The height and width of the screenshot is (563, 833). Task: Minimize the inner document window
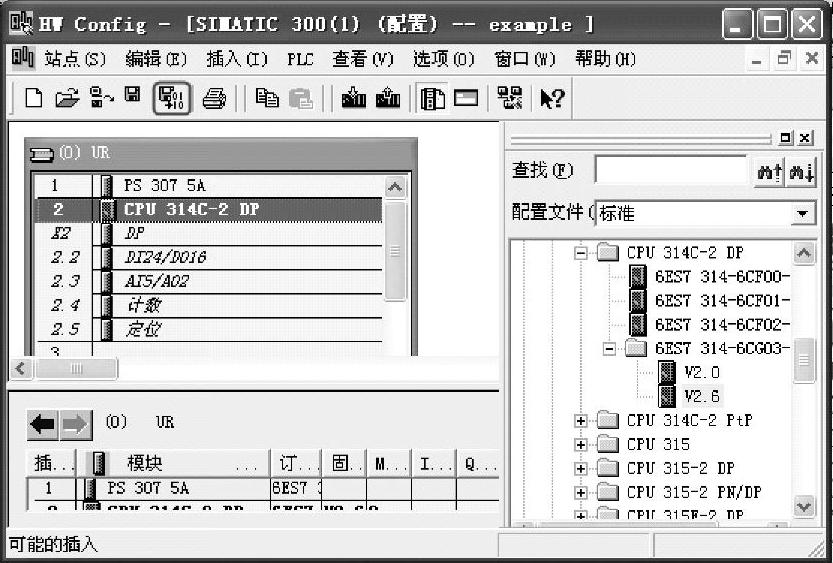click(x=757, y=59)
